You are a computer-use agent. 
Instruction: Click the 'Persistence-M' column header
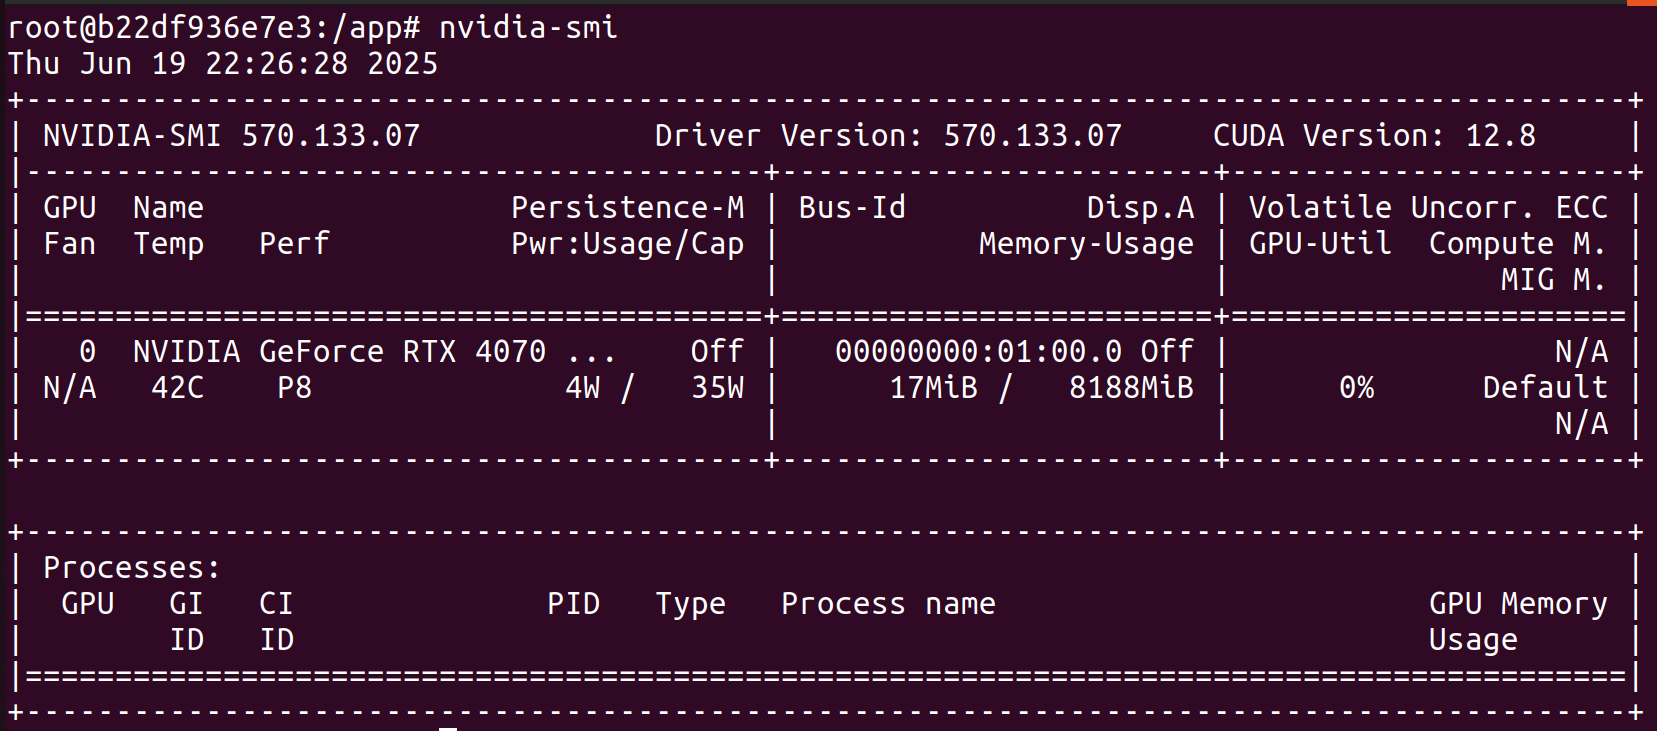[x=628, y=207]
